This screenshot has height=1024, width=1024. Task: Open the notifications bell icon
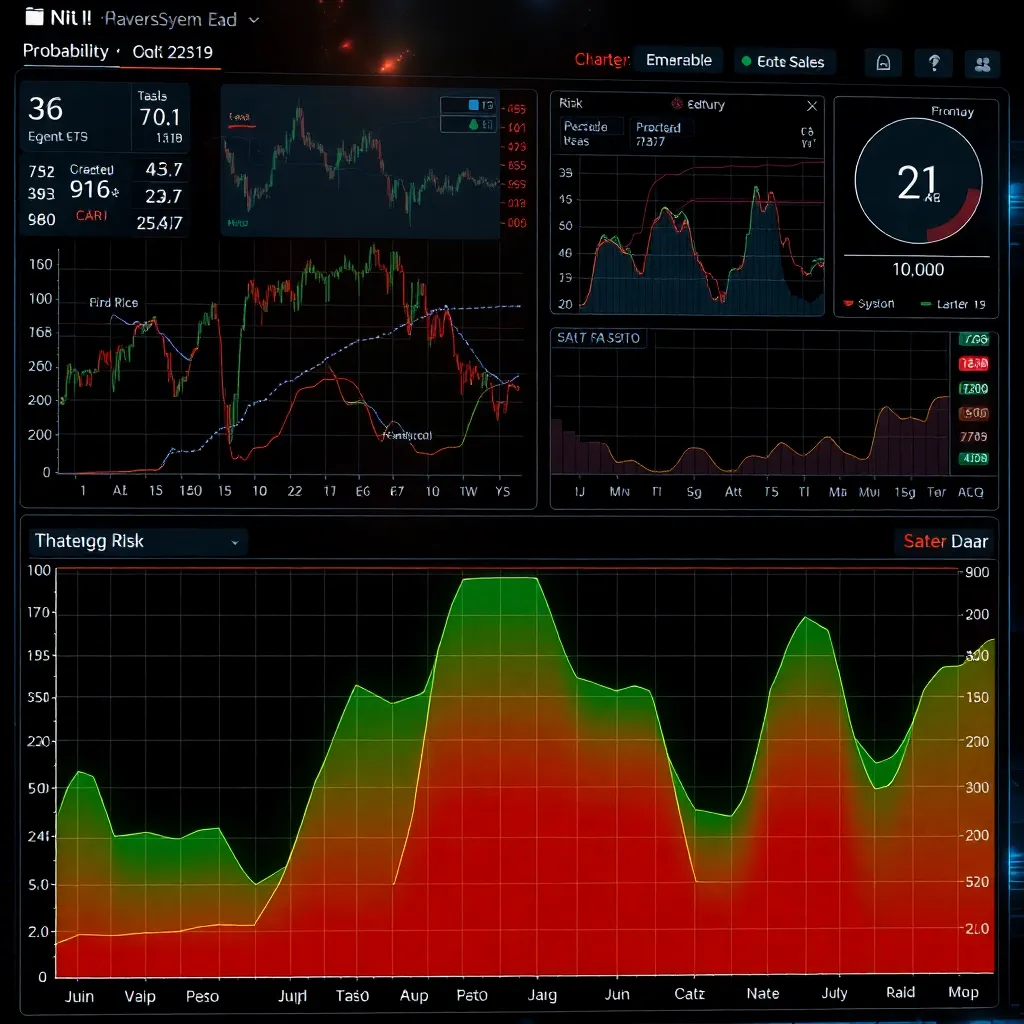[x=883, y=63]
